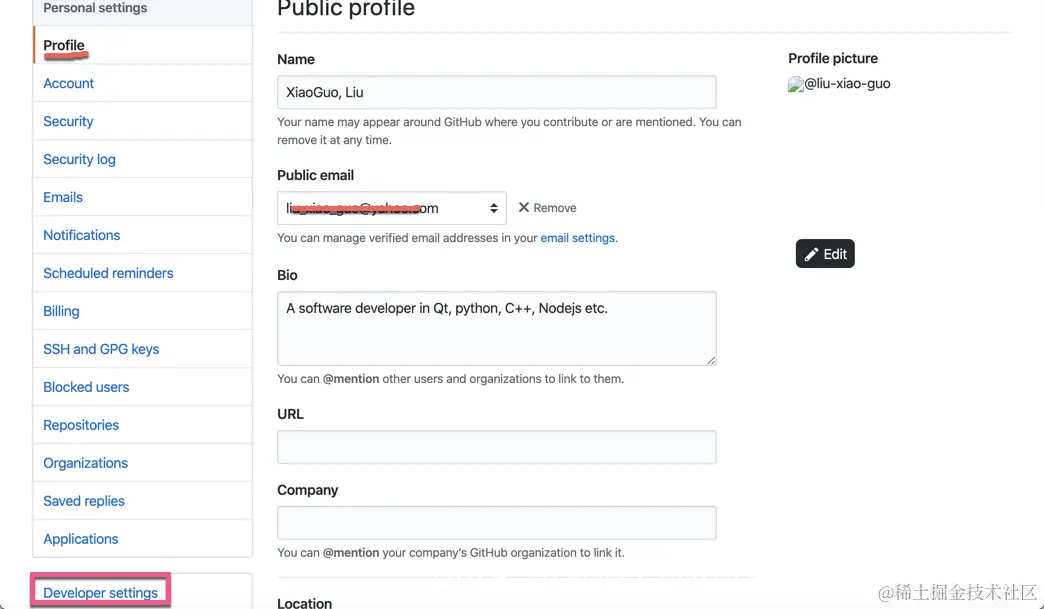The width and height of the screenshot is (1044, 609).
Task: Go to SSH and GPG keys
Action: pyautogui.click(x=101, y=349)
